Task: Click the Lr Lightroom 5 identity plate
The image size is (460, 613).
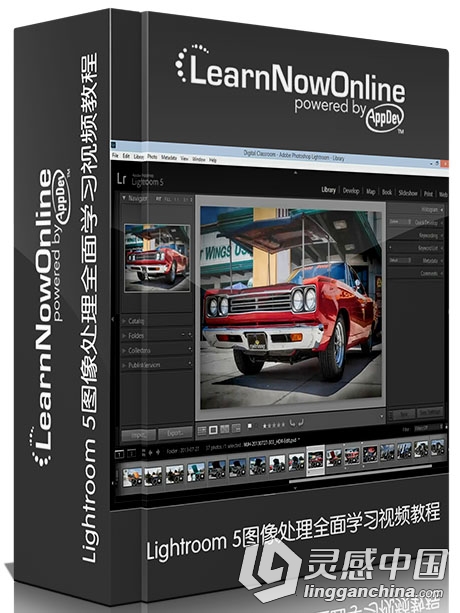Action: [140, 180]
